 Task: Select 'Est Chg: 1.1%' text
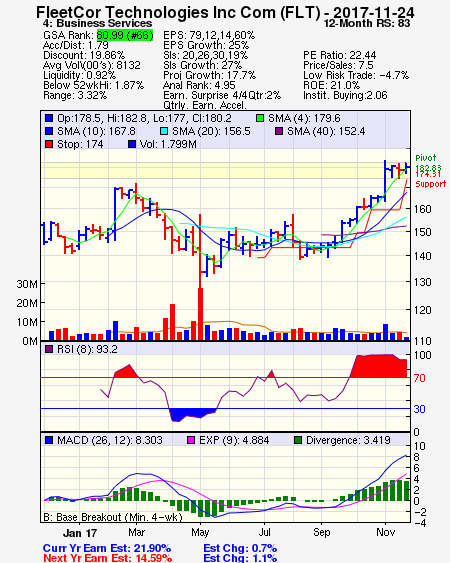pyautogui.click(x=240, y=558)
